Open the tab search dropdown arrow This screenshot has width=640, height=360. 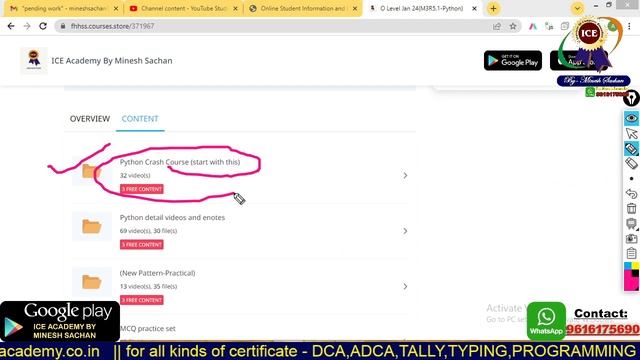point(577,8)
